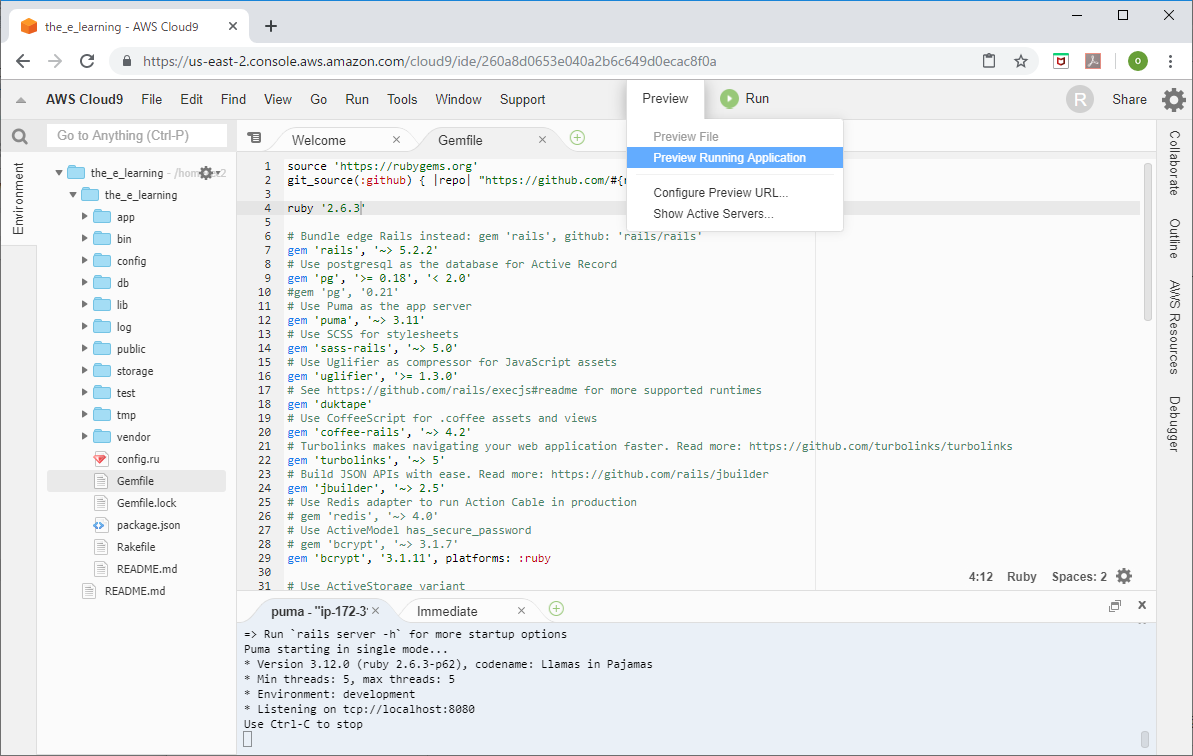Viewport: 1193px width, 756px height.
Task: Open the Collaborate side panel
Action: tap(1174, 163)
